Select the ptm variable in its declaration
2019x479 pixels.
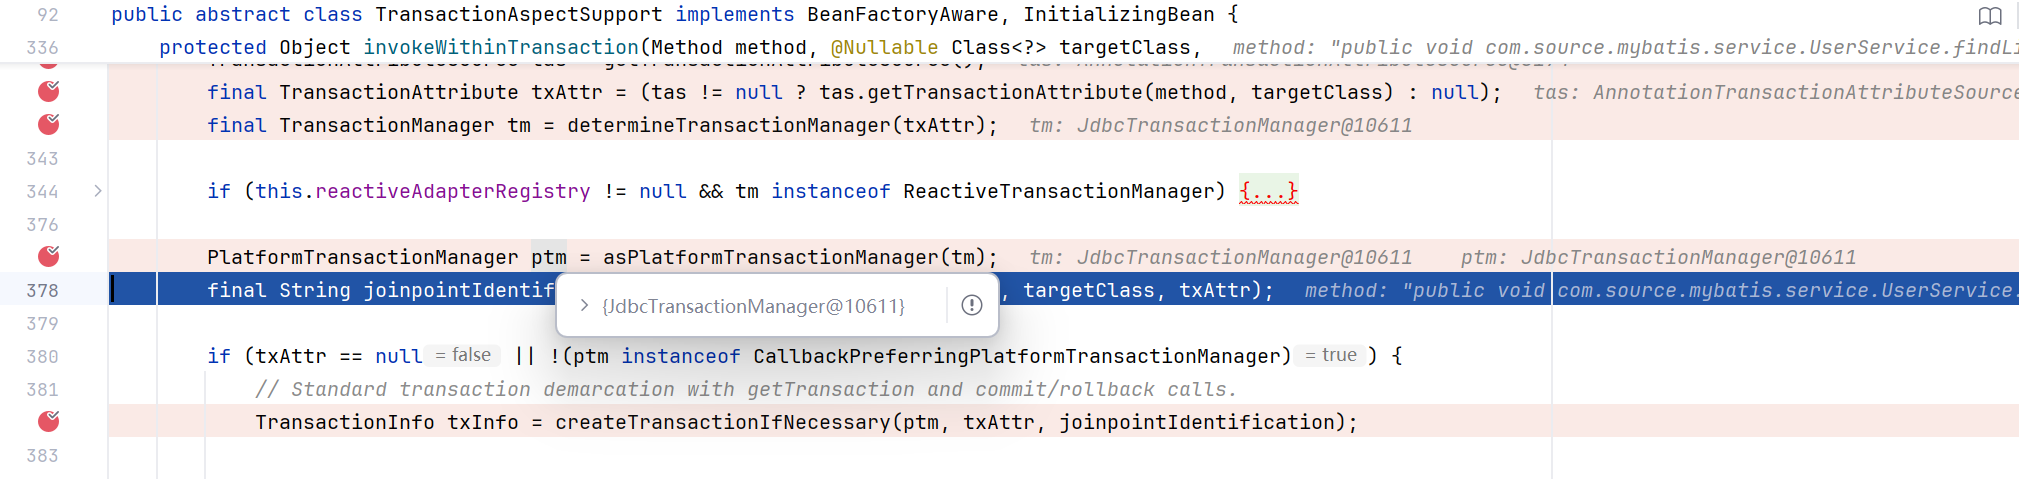click(549, 257)
